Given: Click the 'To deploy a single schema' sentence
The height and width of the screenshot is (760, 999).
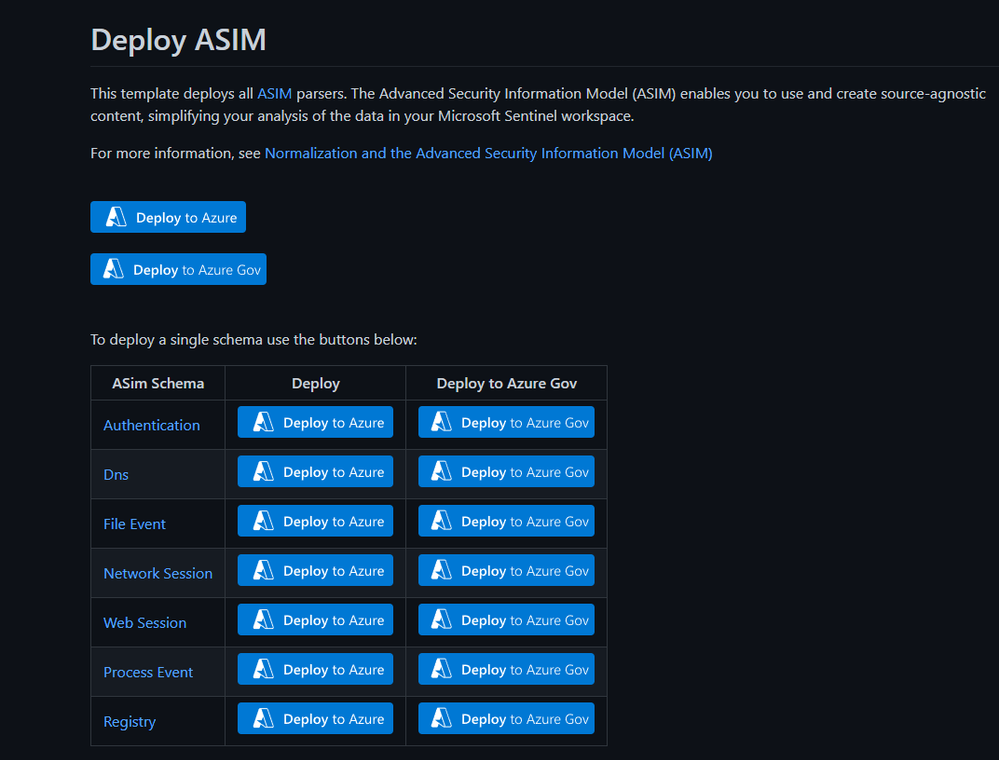Looking at the screenshot, I should tap(254, 340).
